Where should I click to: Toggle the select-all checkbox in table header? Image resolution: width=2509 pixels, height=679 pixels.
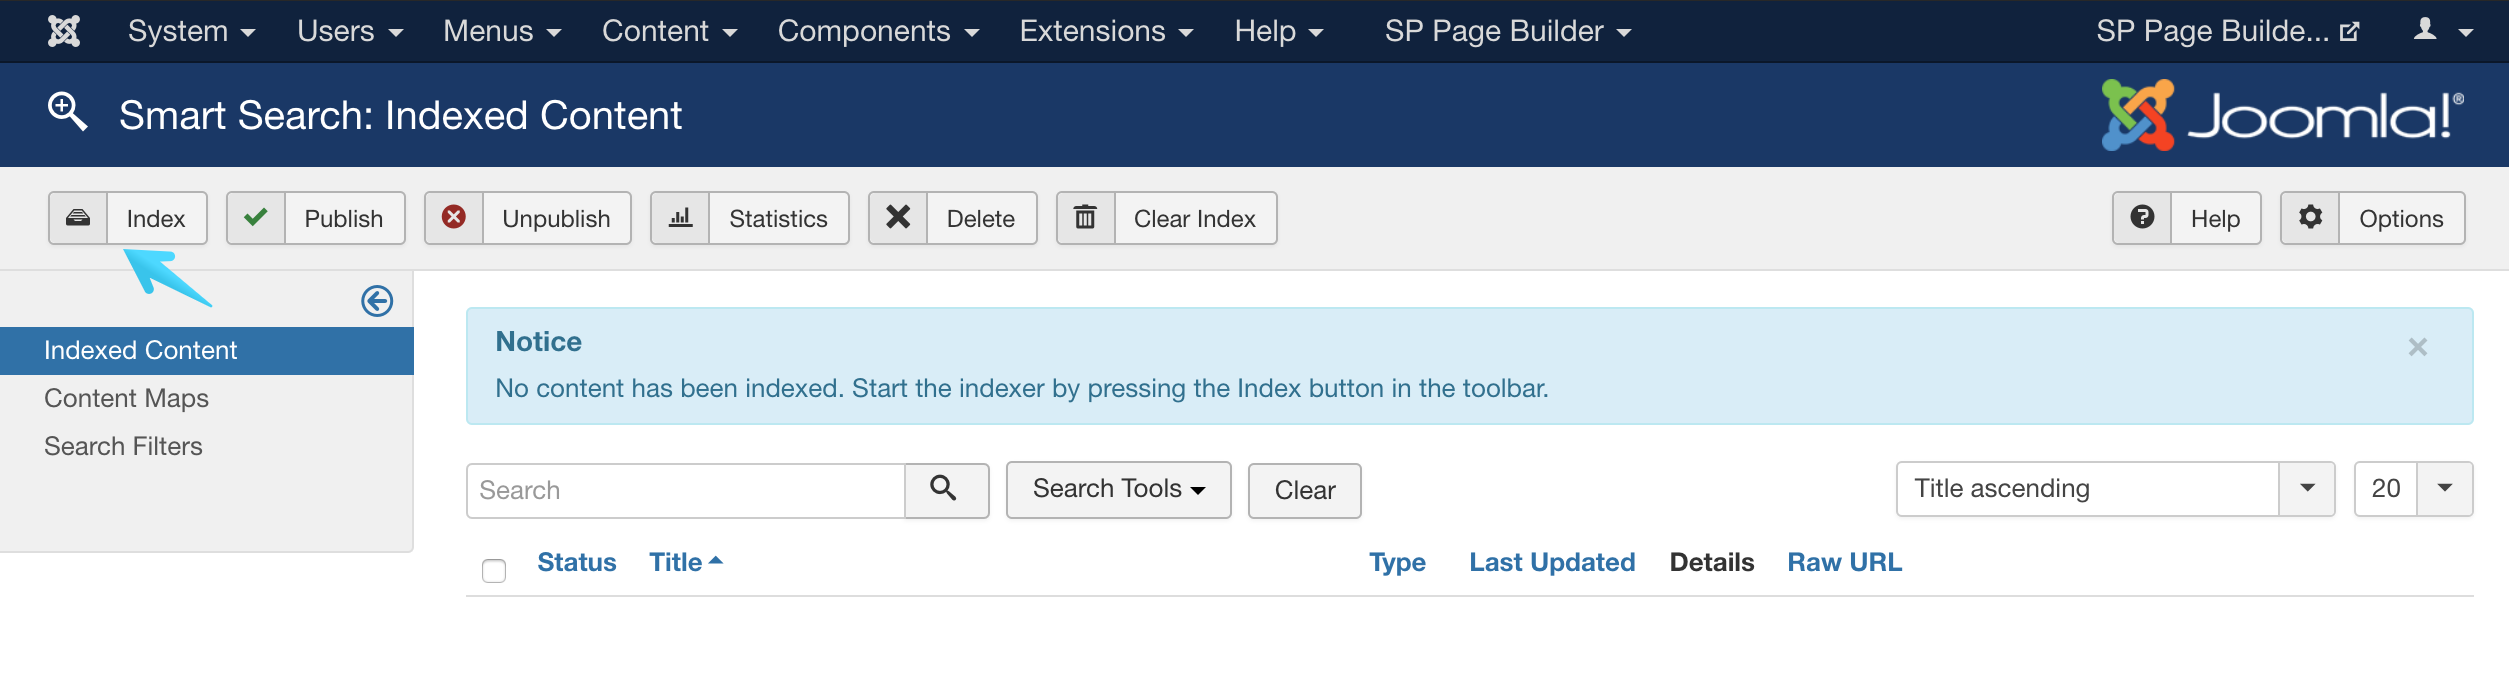[494, 571]
